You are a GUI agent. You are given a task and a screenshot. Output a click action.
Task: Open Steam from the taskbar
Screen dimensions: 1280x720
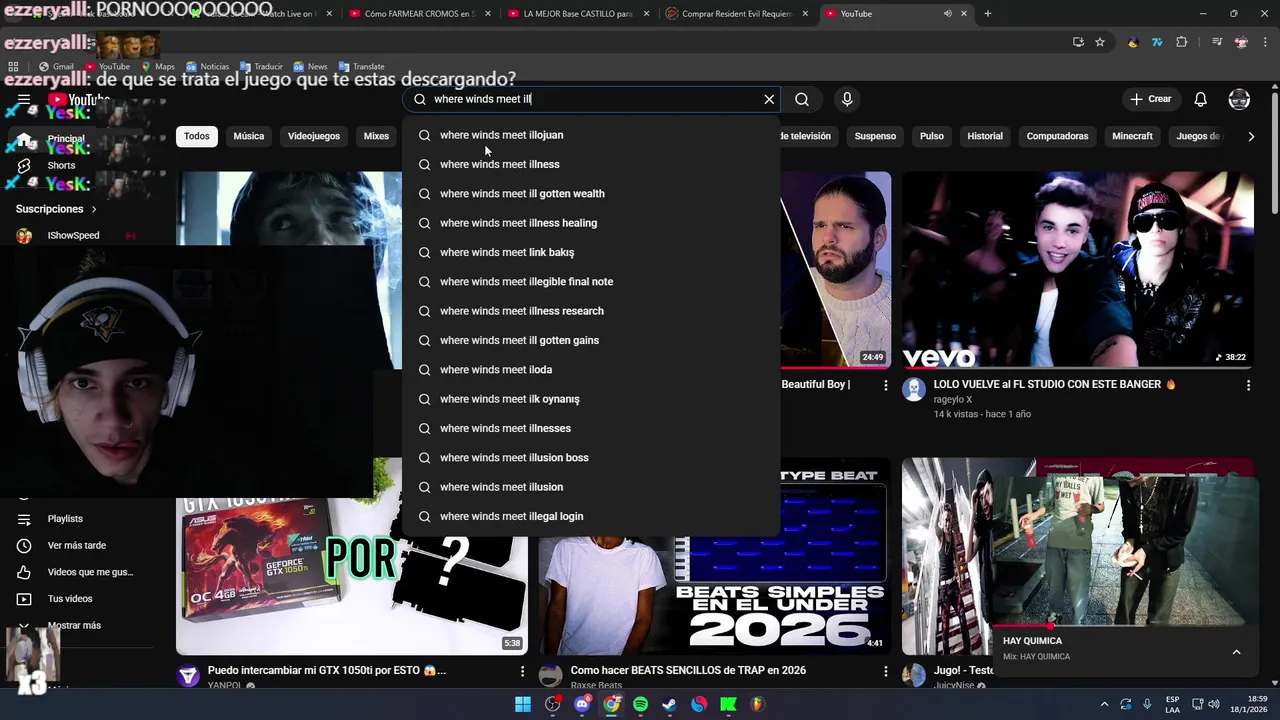pyautogui.click(x=670, y=704)
